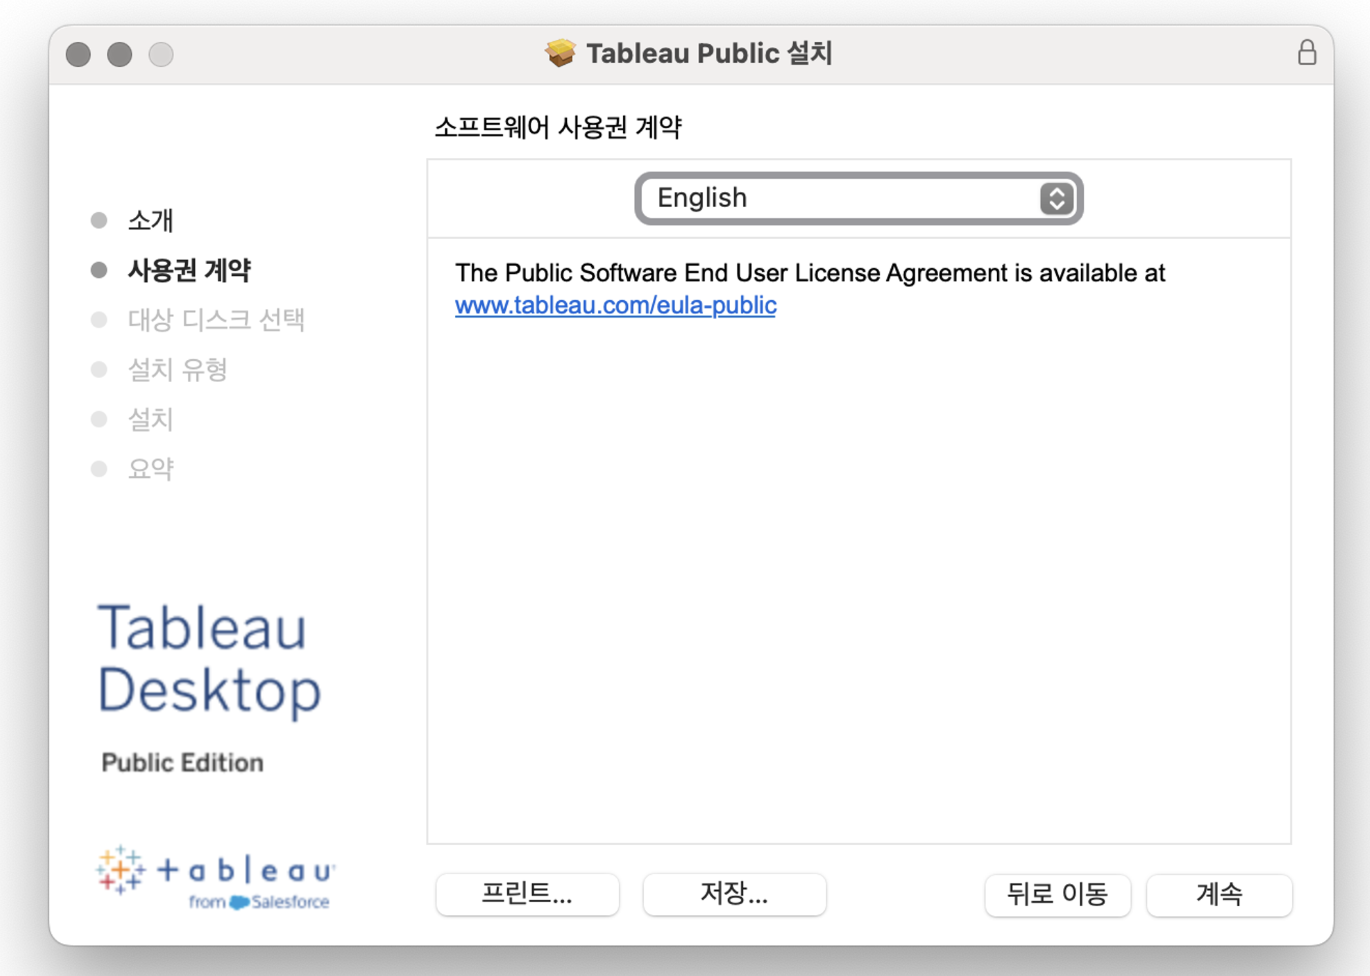
Task: Click the dropdown stepper arrows beside English
Action: (1056, 198)
